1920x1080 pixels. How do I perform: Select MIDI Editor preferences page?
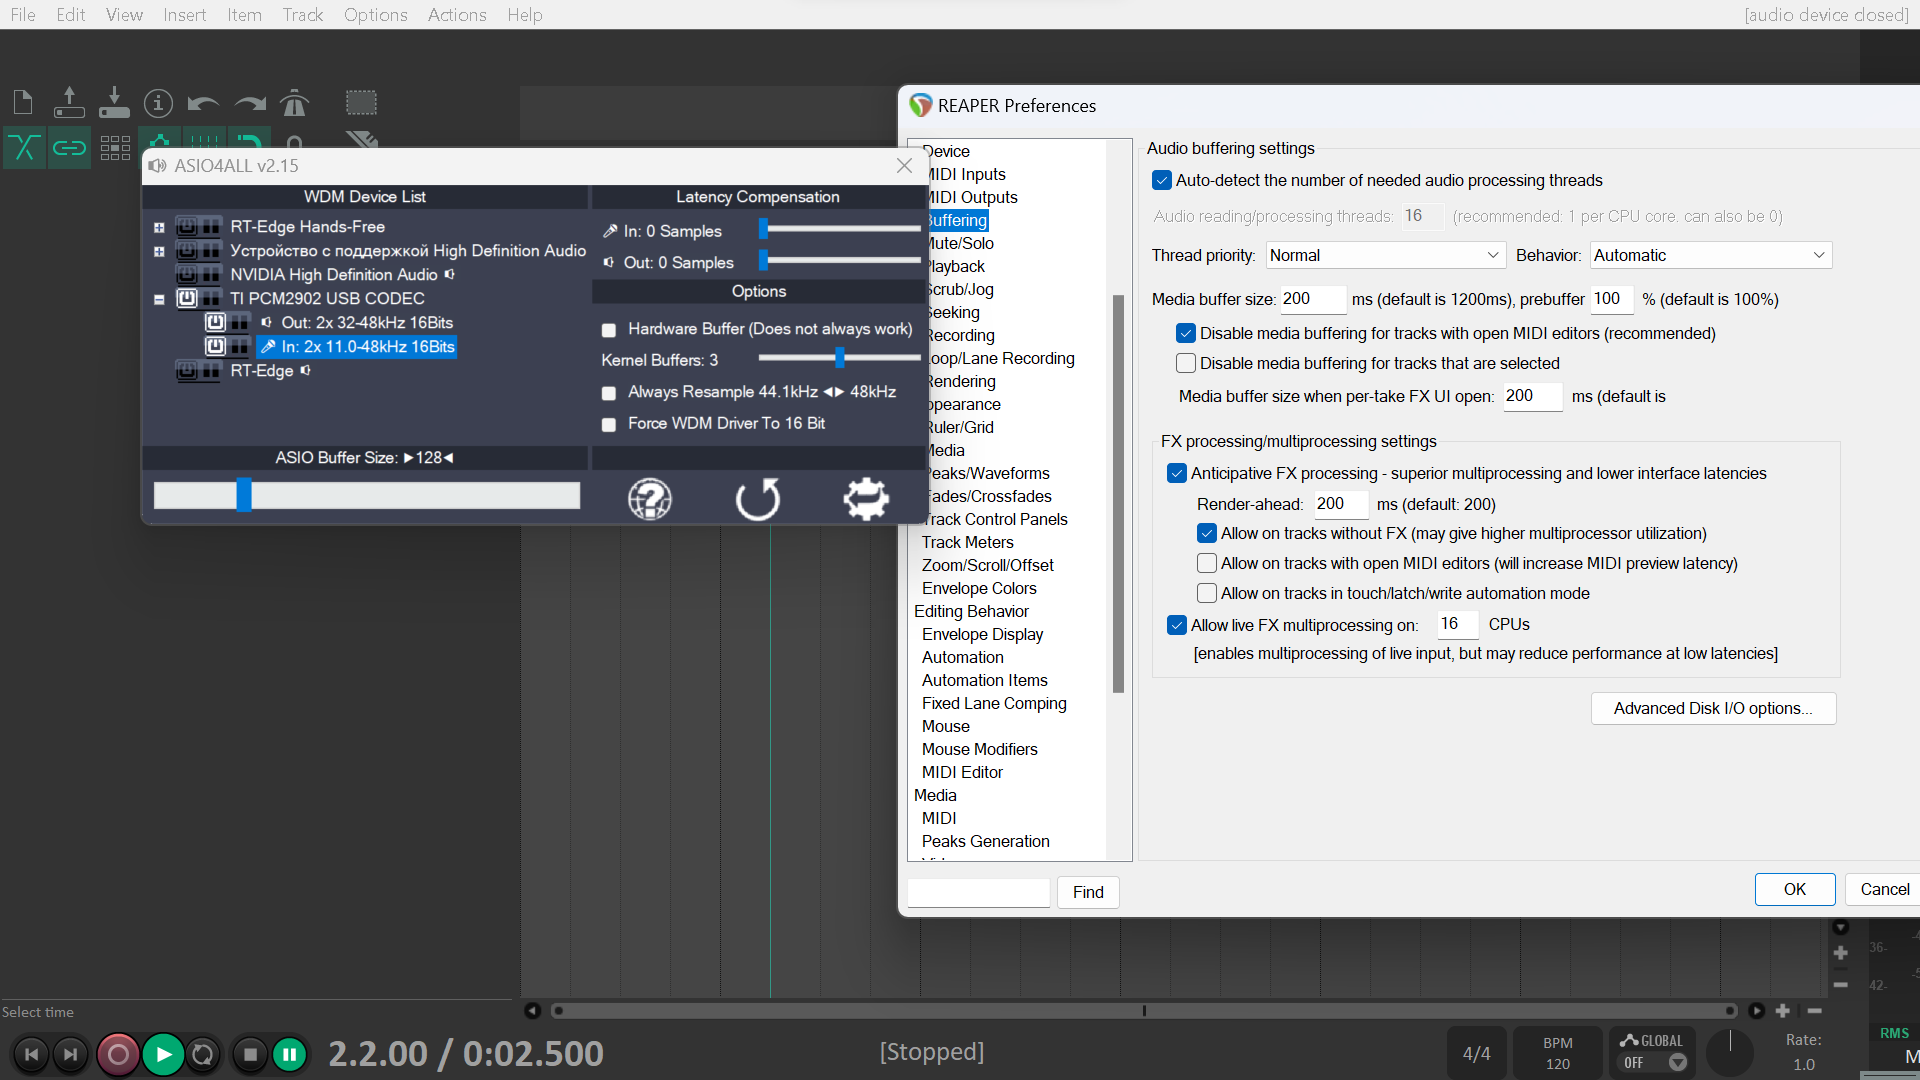[962, 772]
